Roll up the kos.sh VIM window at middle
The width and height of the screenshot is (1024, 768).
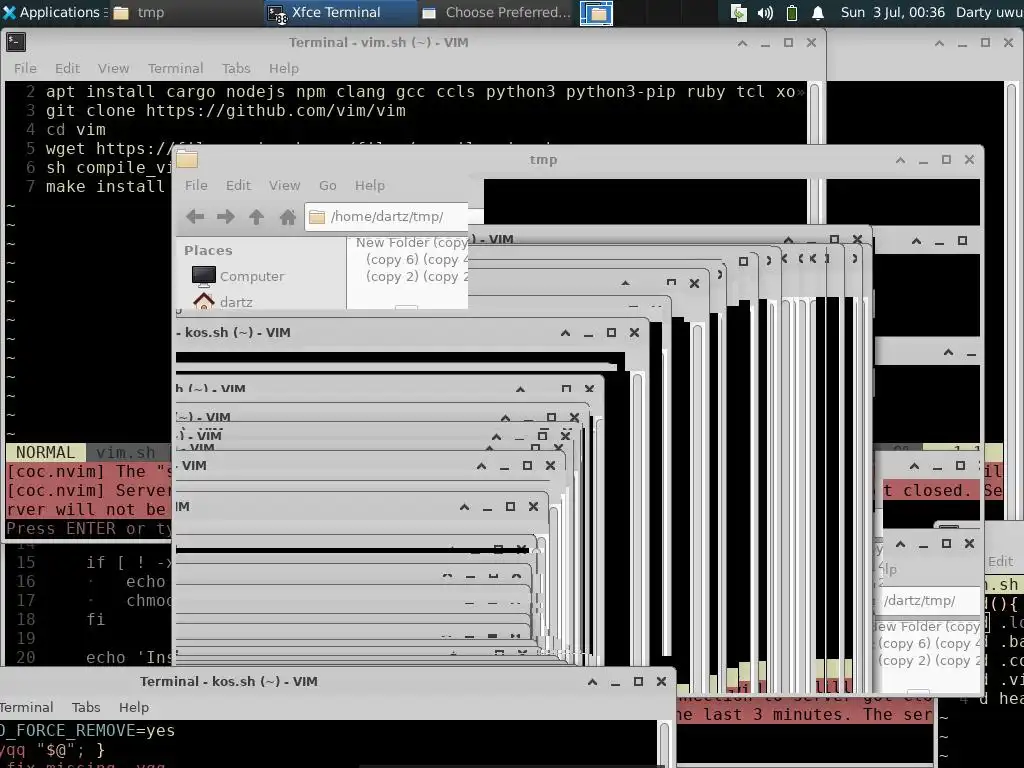point(566,333)
